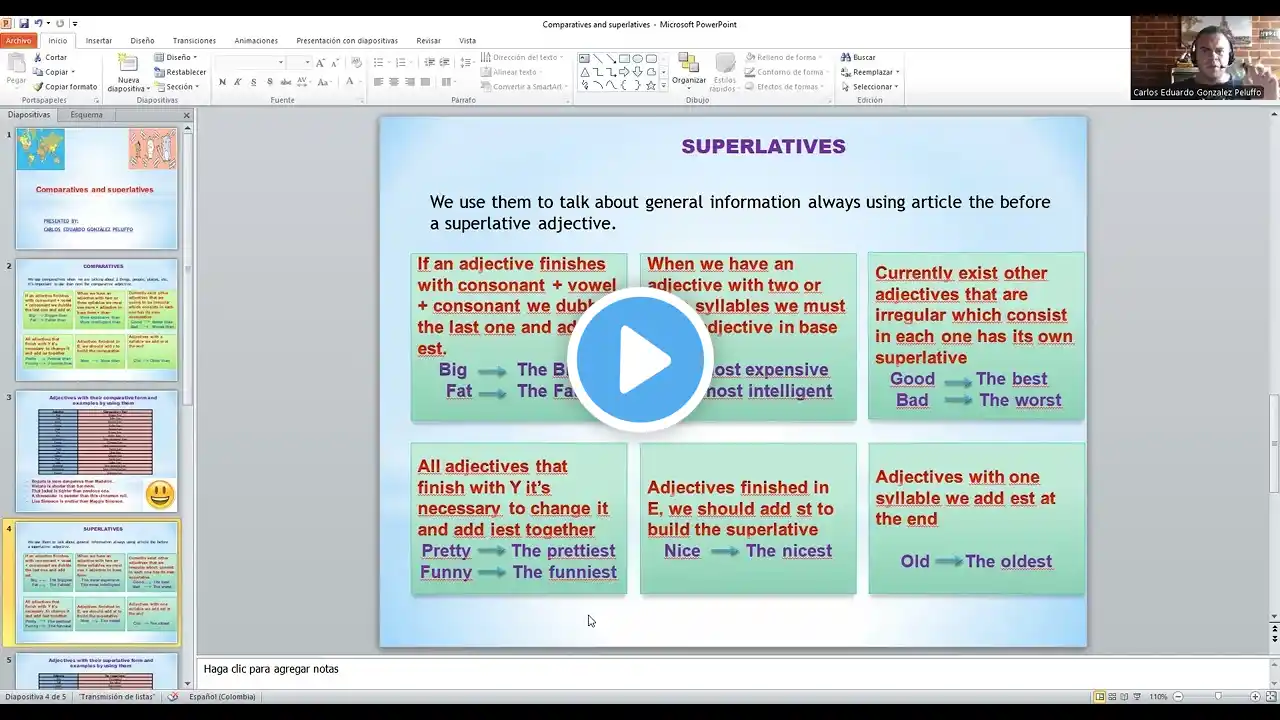Click the Español (Colombia) language indicator

(222, 696)
